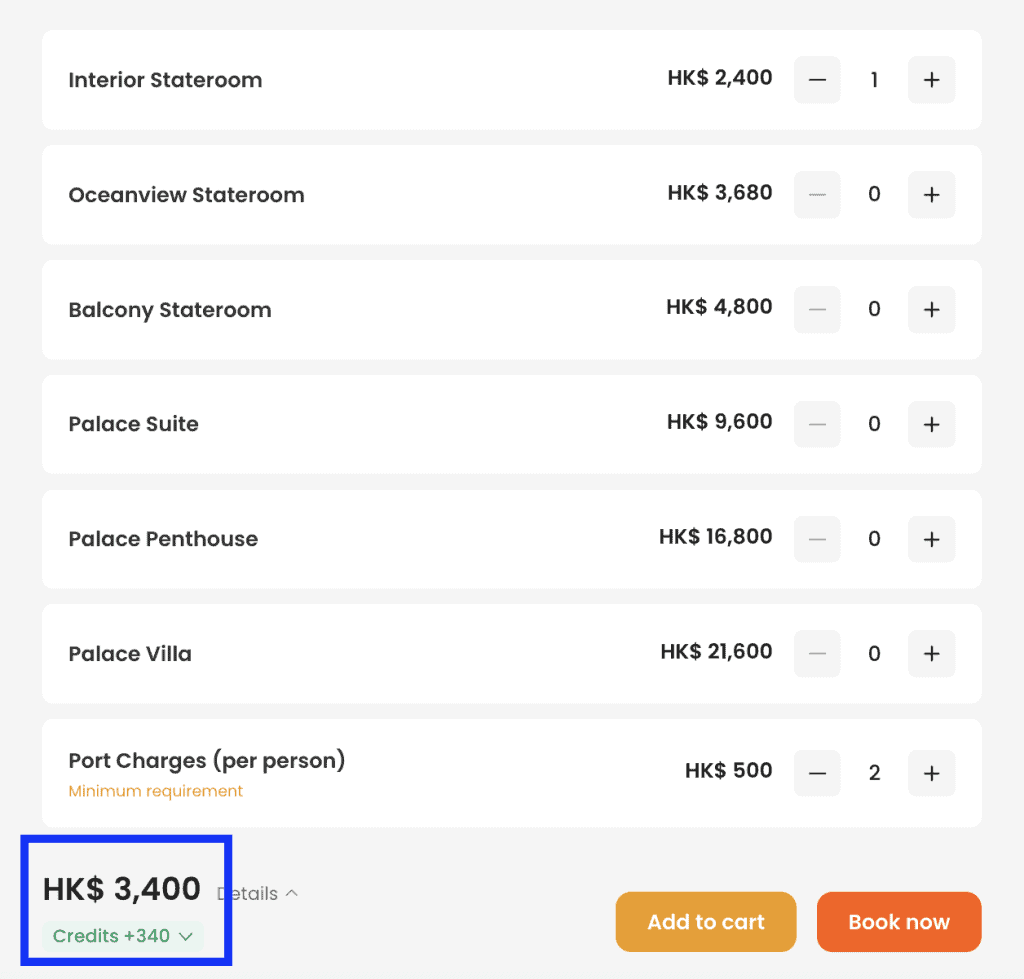Click the Minimum requirement note
The width and height of the screenshot is (1024, 979).
(x=155, y=791)
